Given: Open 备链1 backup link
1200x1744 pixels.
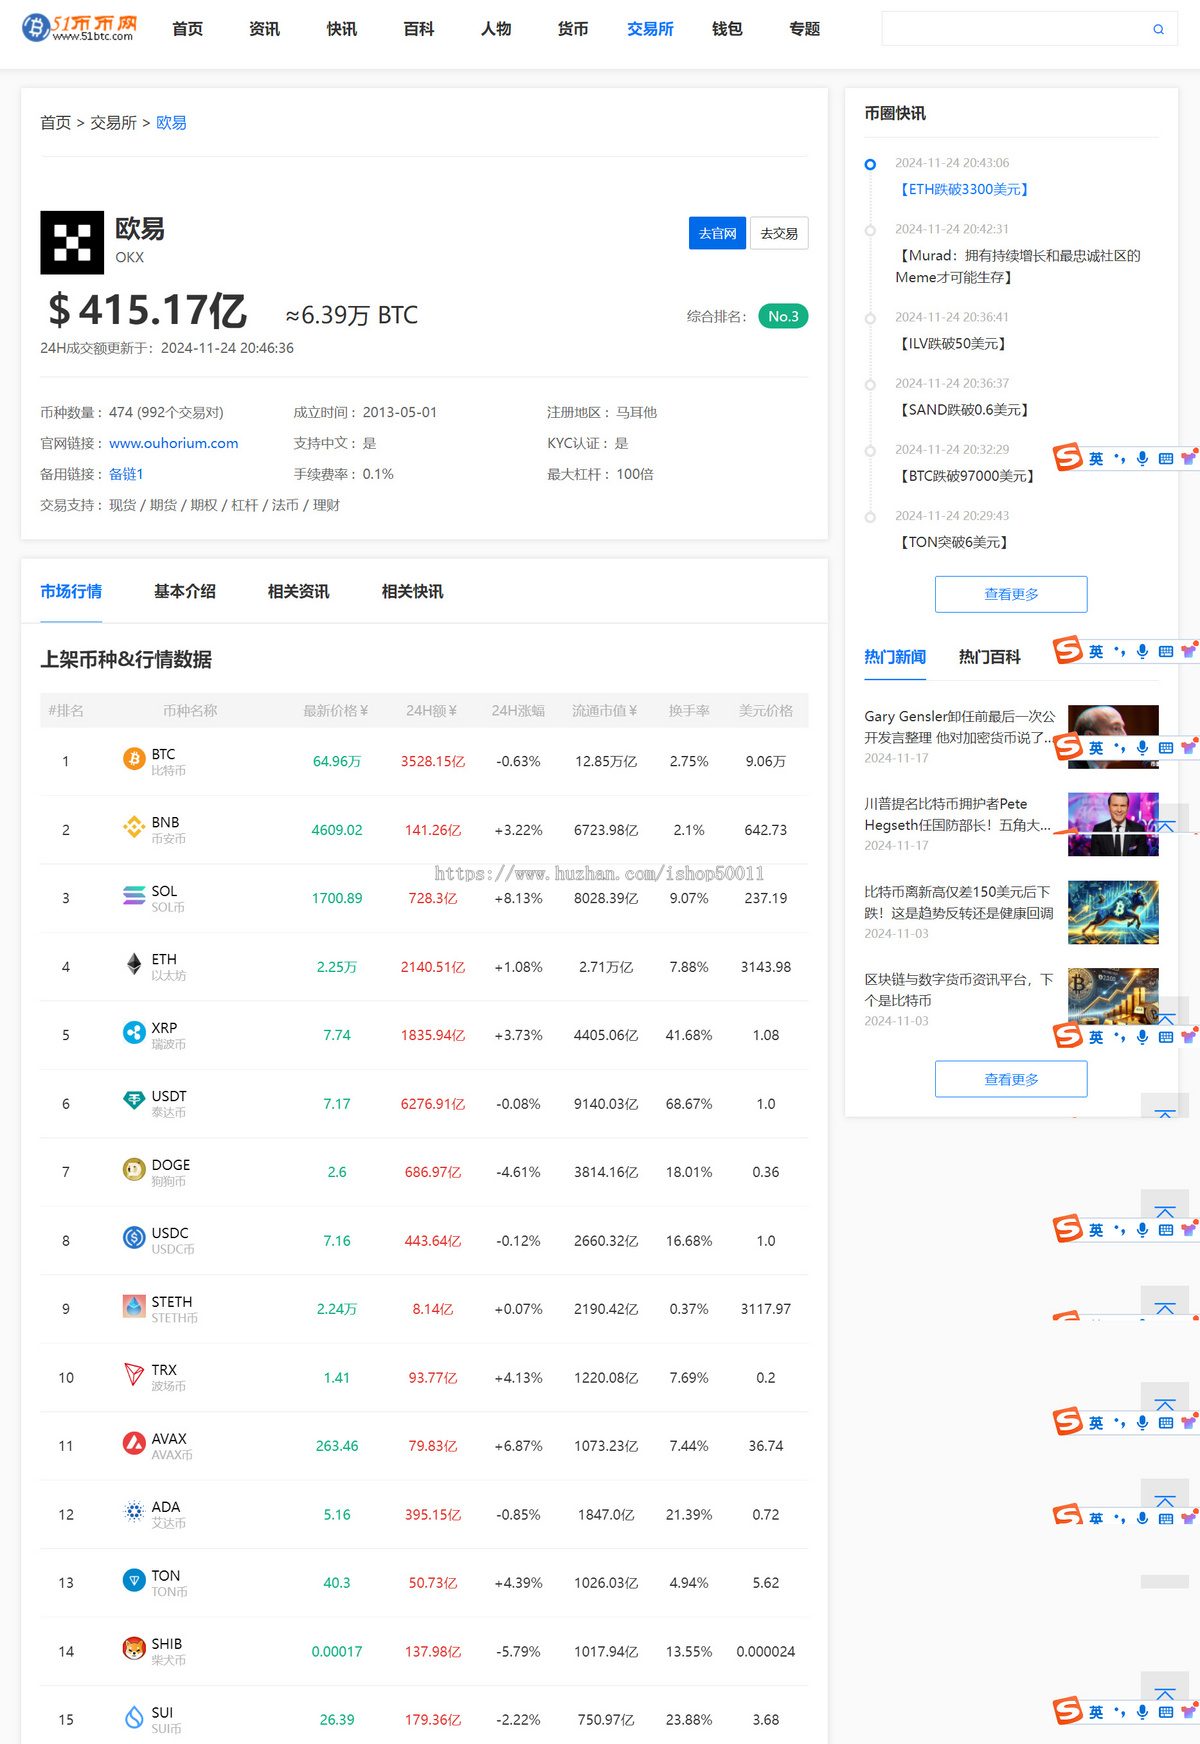Looking at the screenshot, I should point(126,474).
